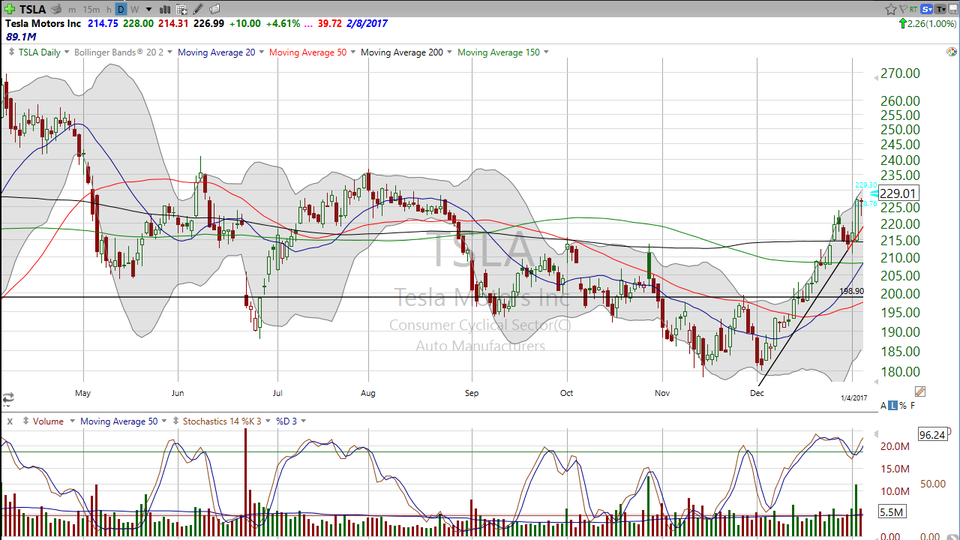Open the T dropdown button
Viewport: 960px width, 540px height.
tap(940, 9)
